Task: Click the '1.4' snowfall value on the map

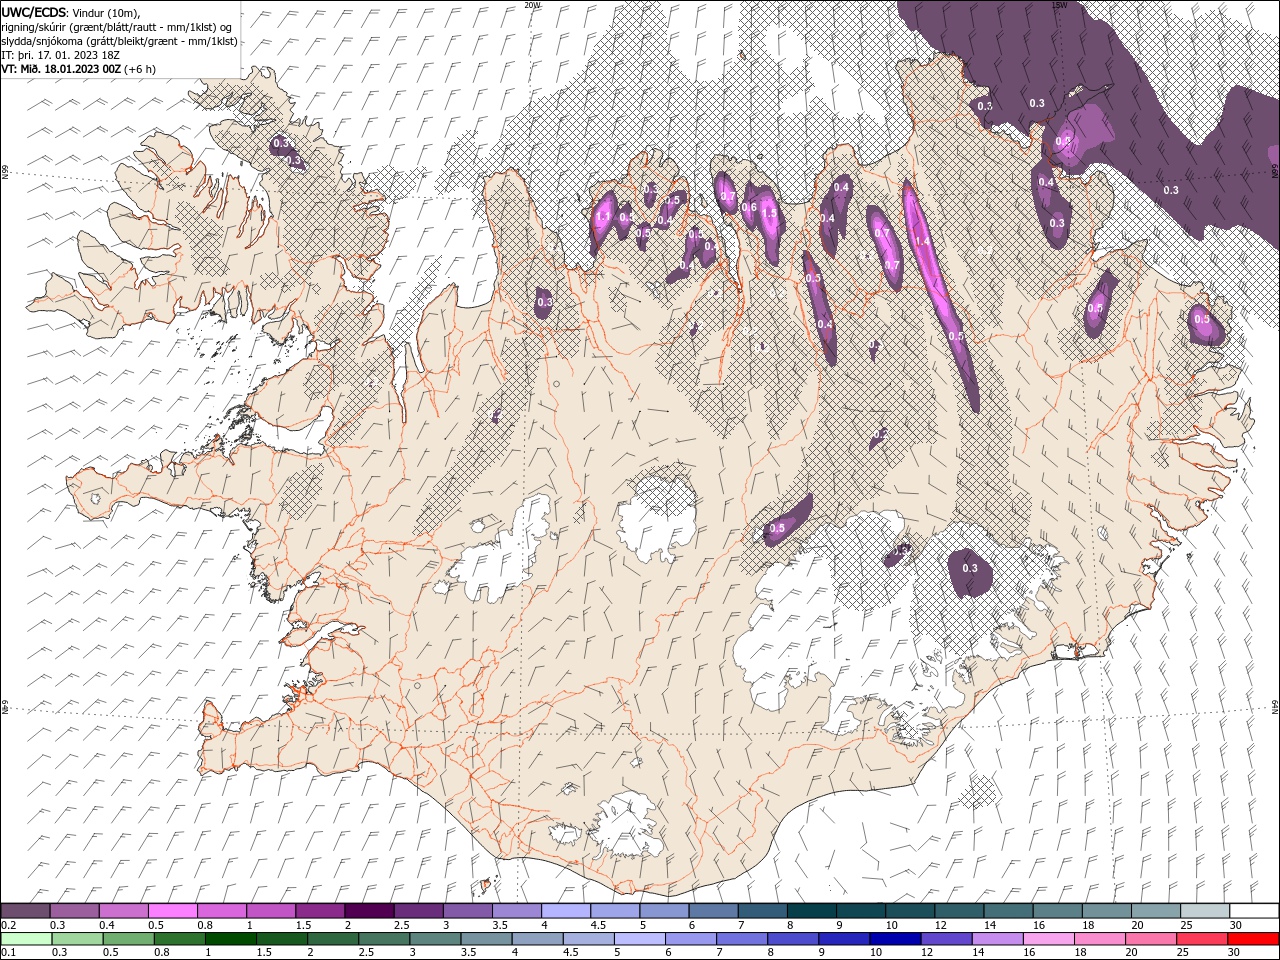Action: tap(922, 241)
